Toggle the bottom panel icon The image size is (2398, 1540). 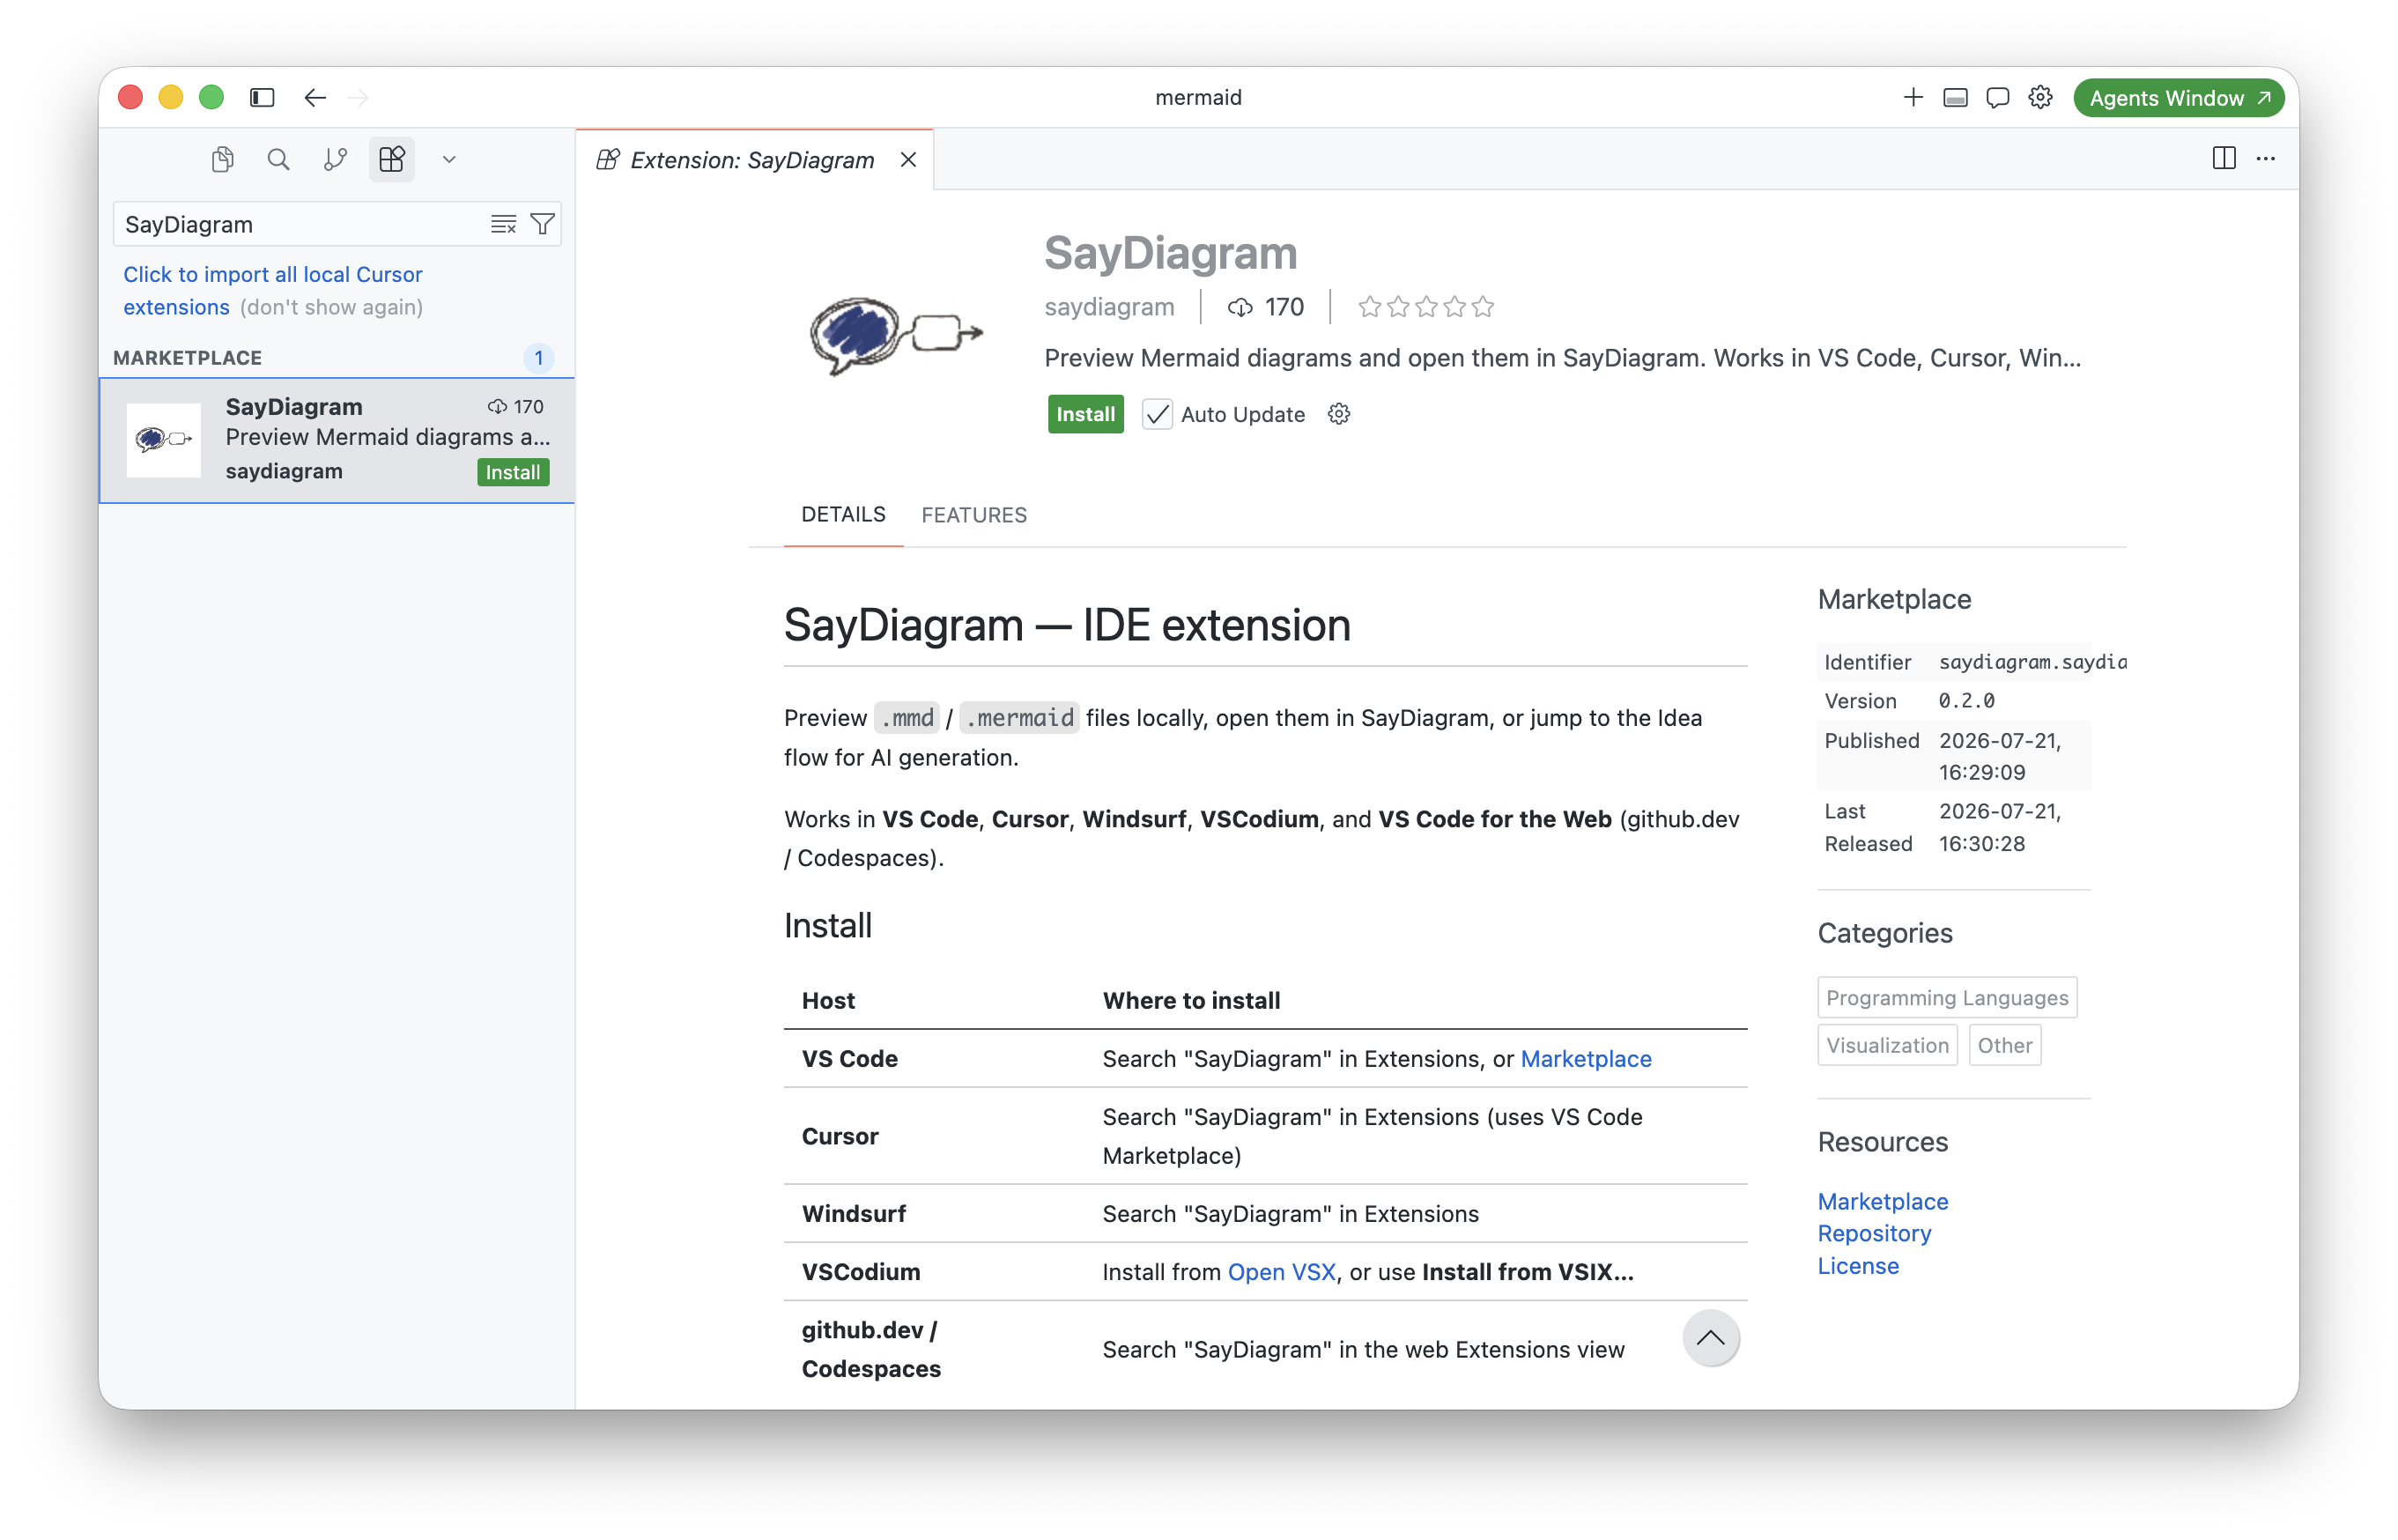point(1955,97)
